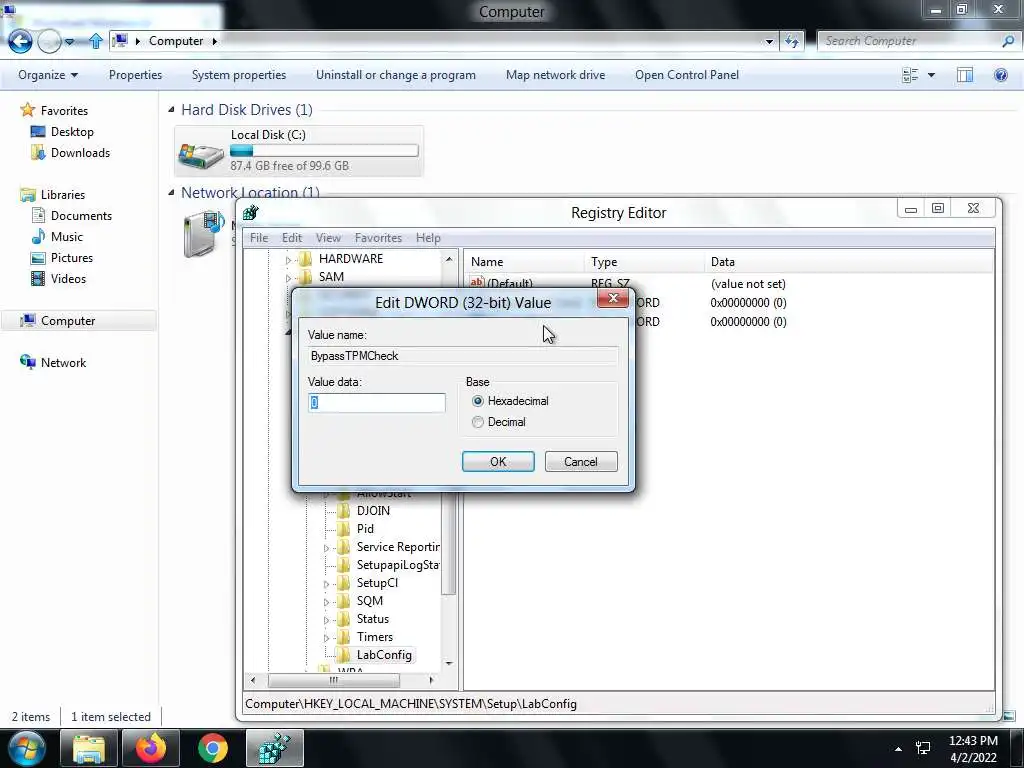1024x768 pixels.
Task: Click the Explorer Forward button
Action: click(49, 41)
